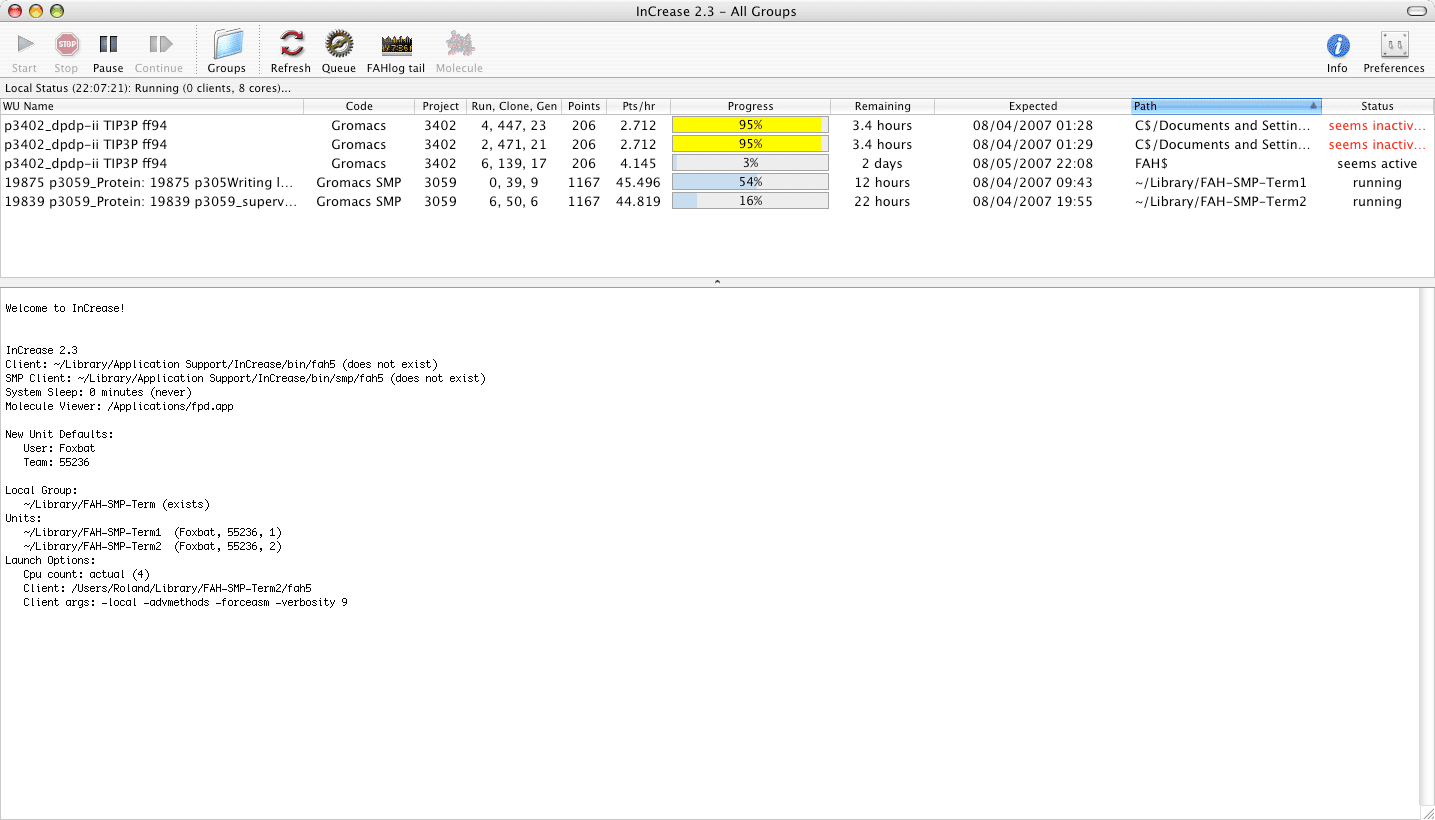Select the 19839 p3059_Protein work unit row

(x=716, y=201)
